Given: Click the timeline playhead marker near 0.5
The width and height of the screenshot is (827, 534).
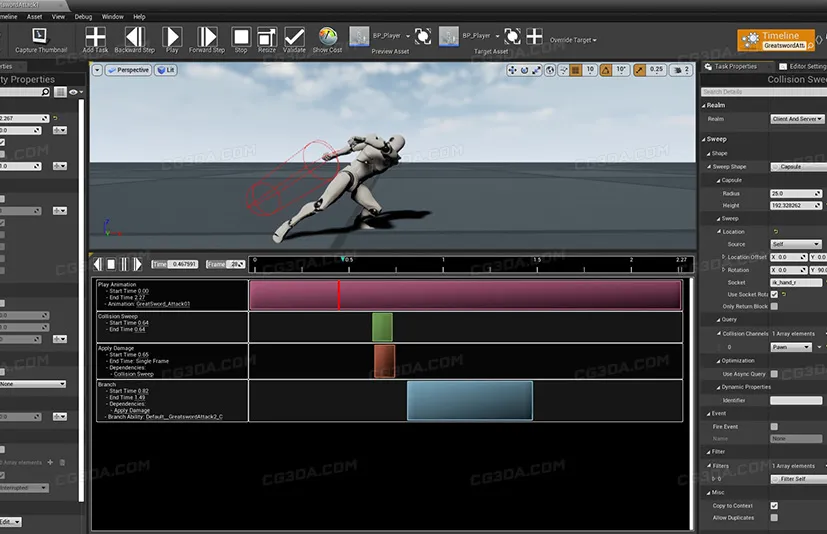Looking at the screenshot, I should [342, 259].
